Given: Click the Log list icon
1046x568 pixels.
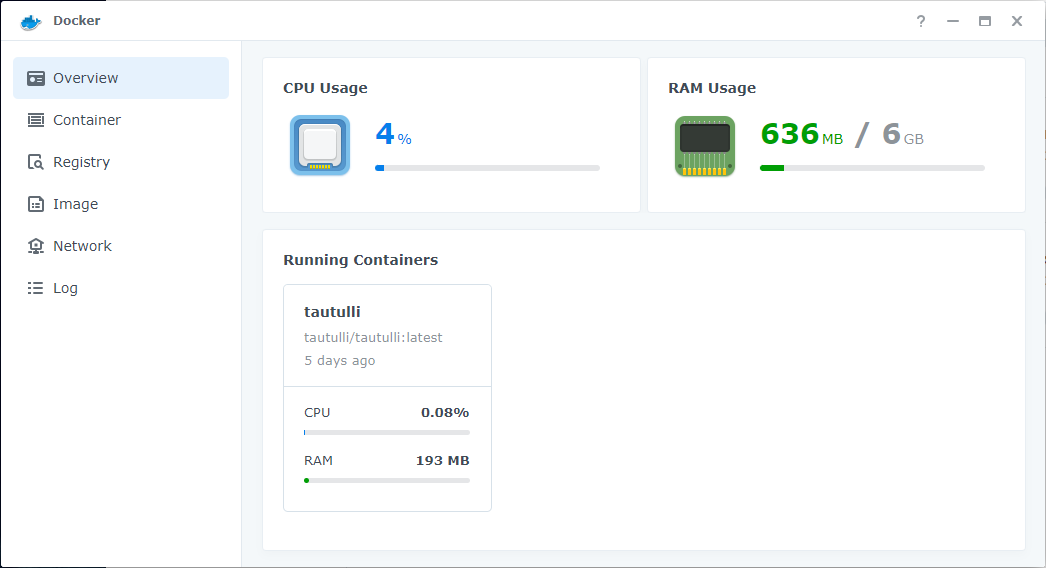Looking at the screenshot, I should coord(35,288).
